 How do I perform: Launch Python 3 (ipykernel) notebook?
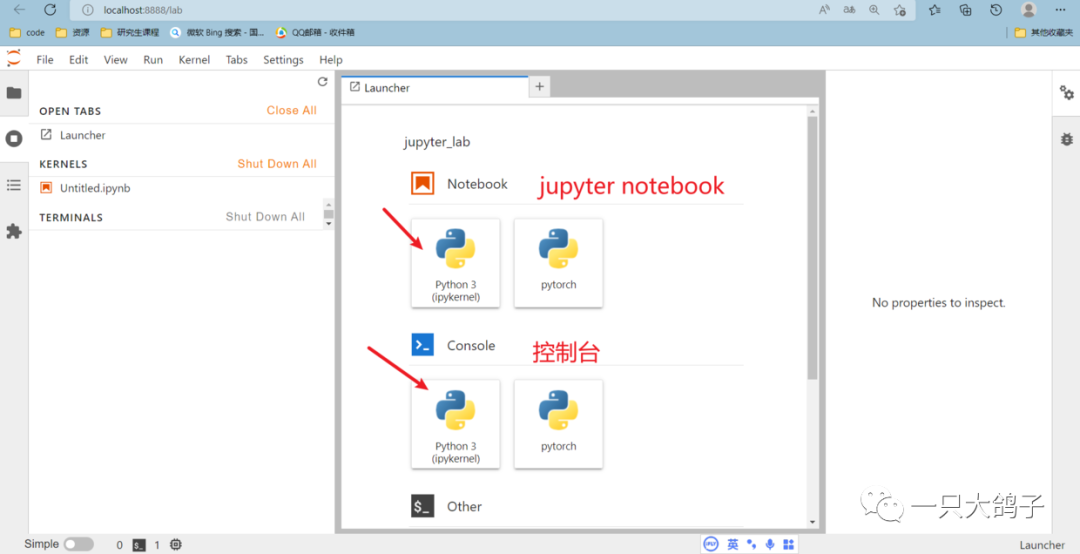click(x=455, y=263)
